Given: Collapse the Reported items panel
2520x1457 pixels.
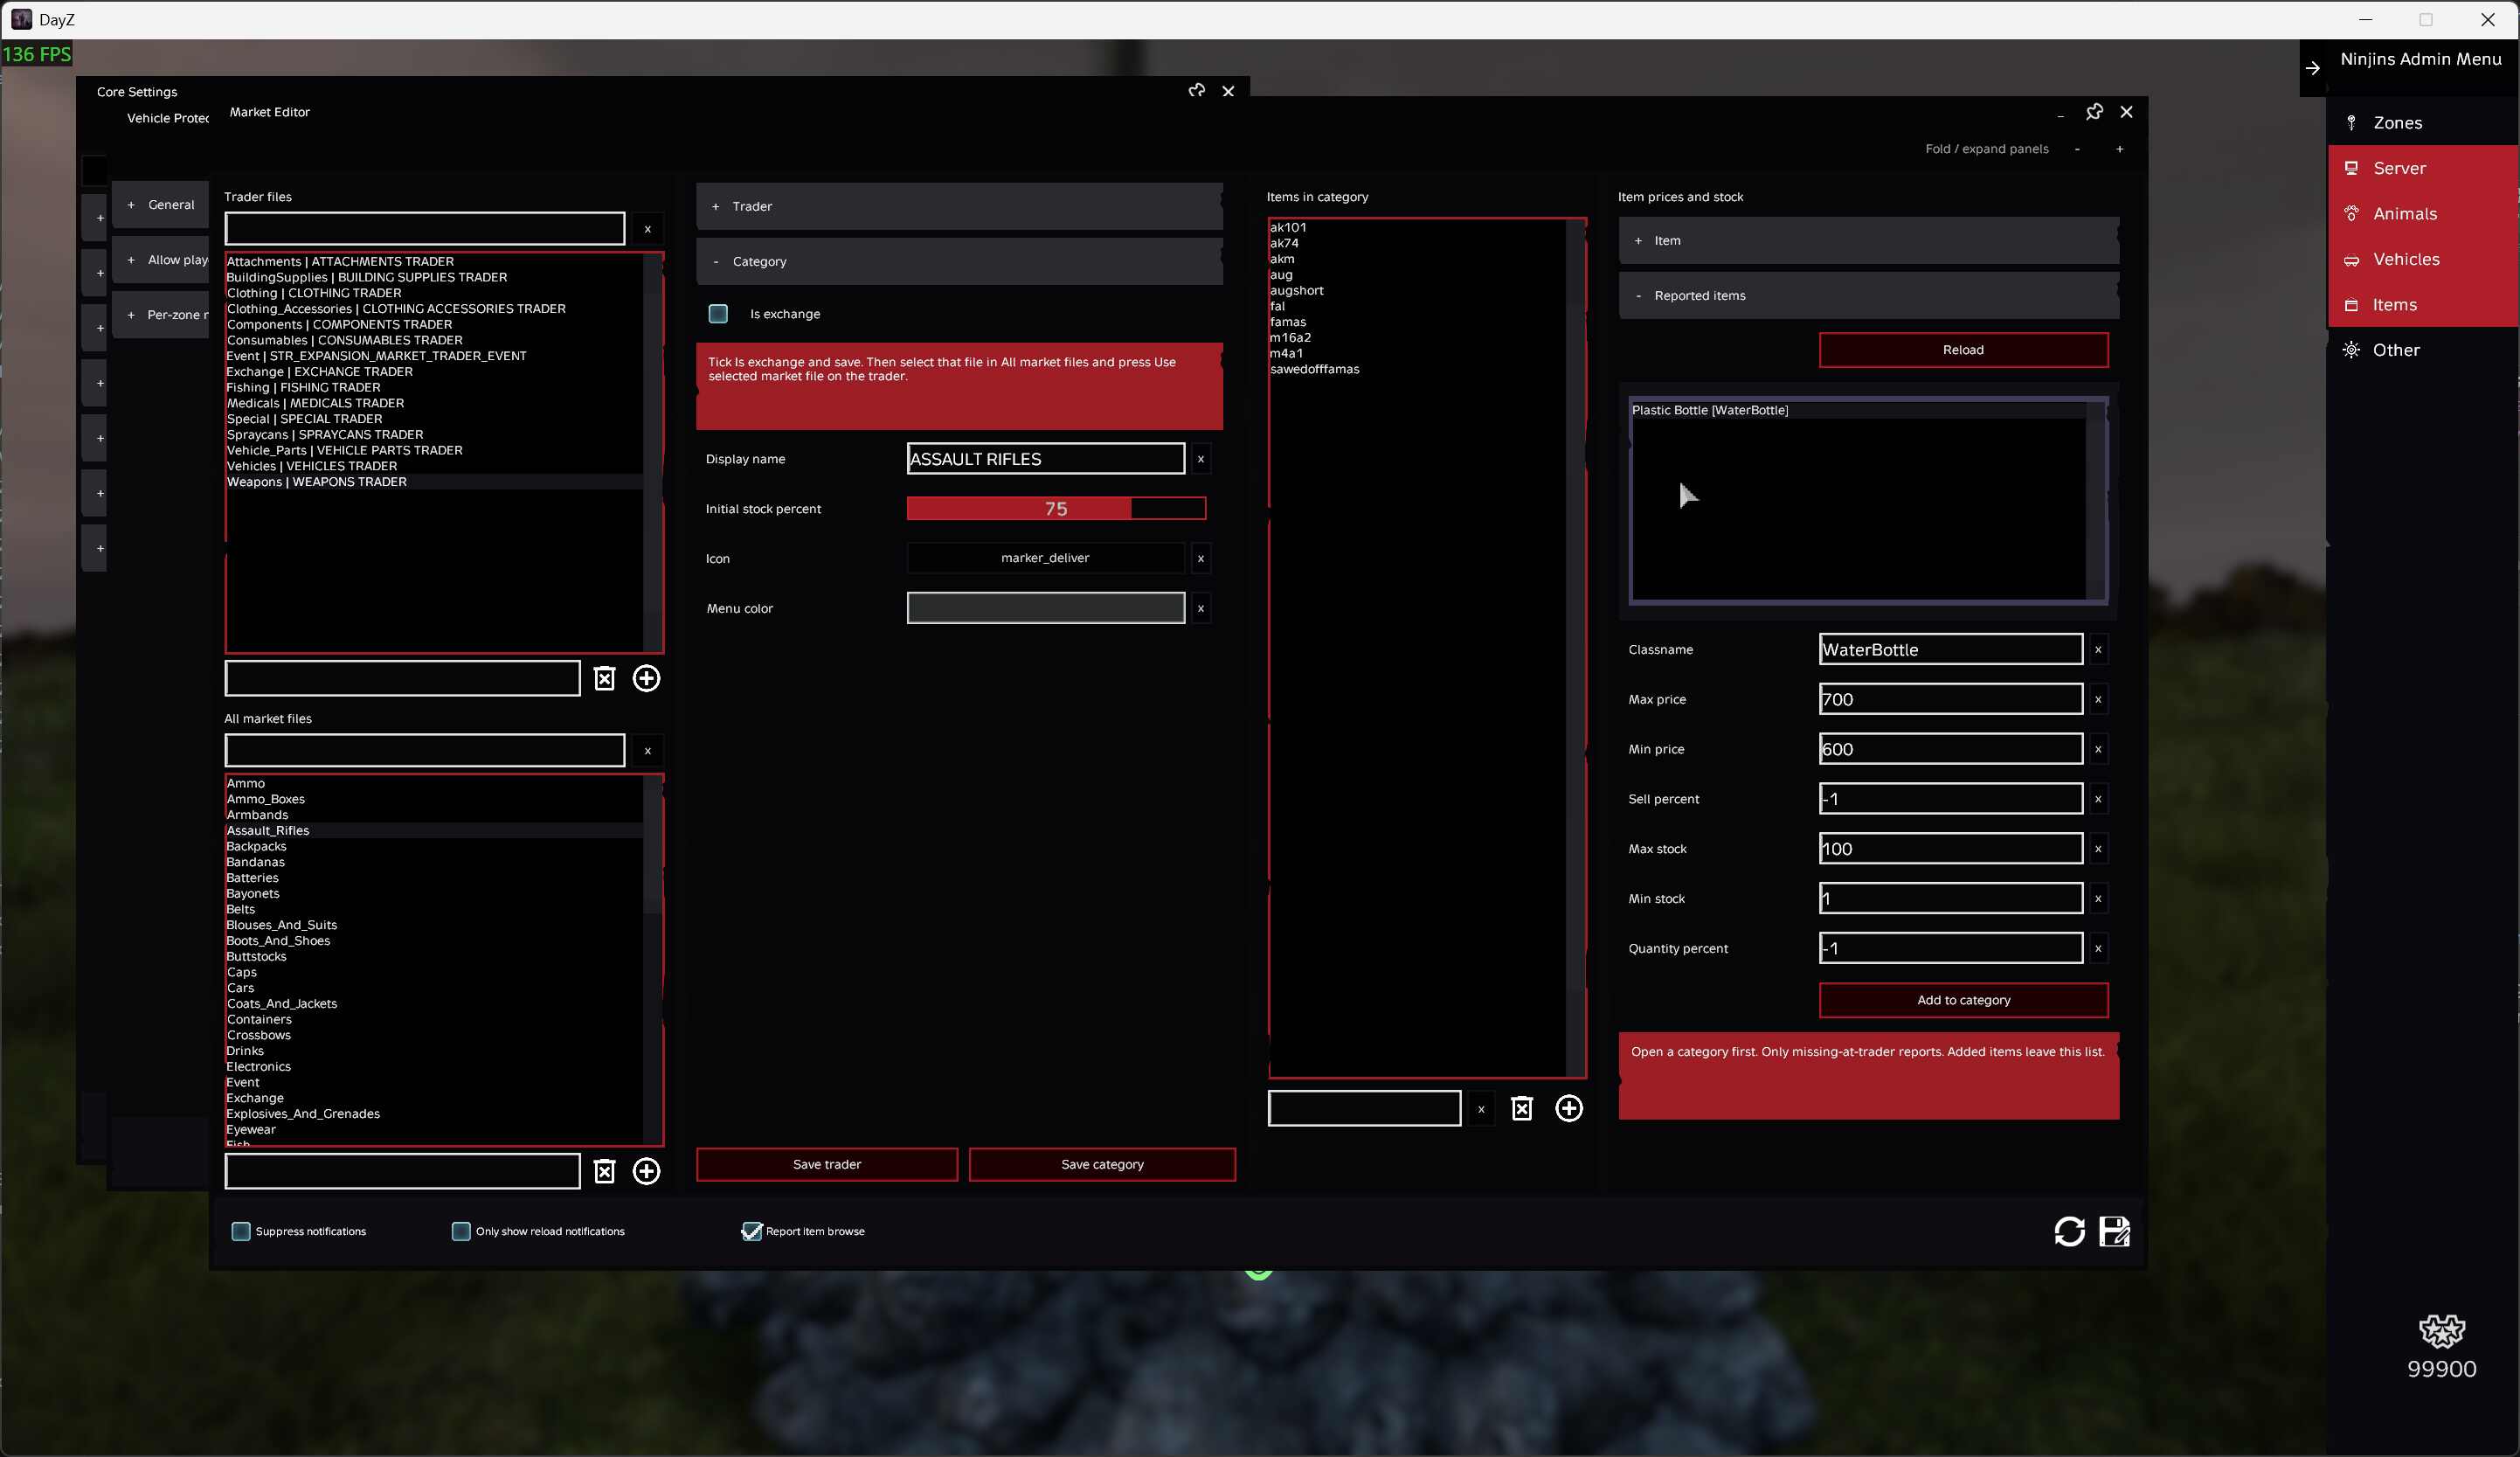Looking at the screenshot, I should click(x=1868, y=295).
